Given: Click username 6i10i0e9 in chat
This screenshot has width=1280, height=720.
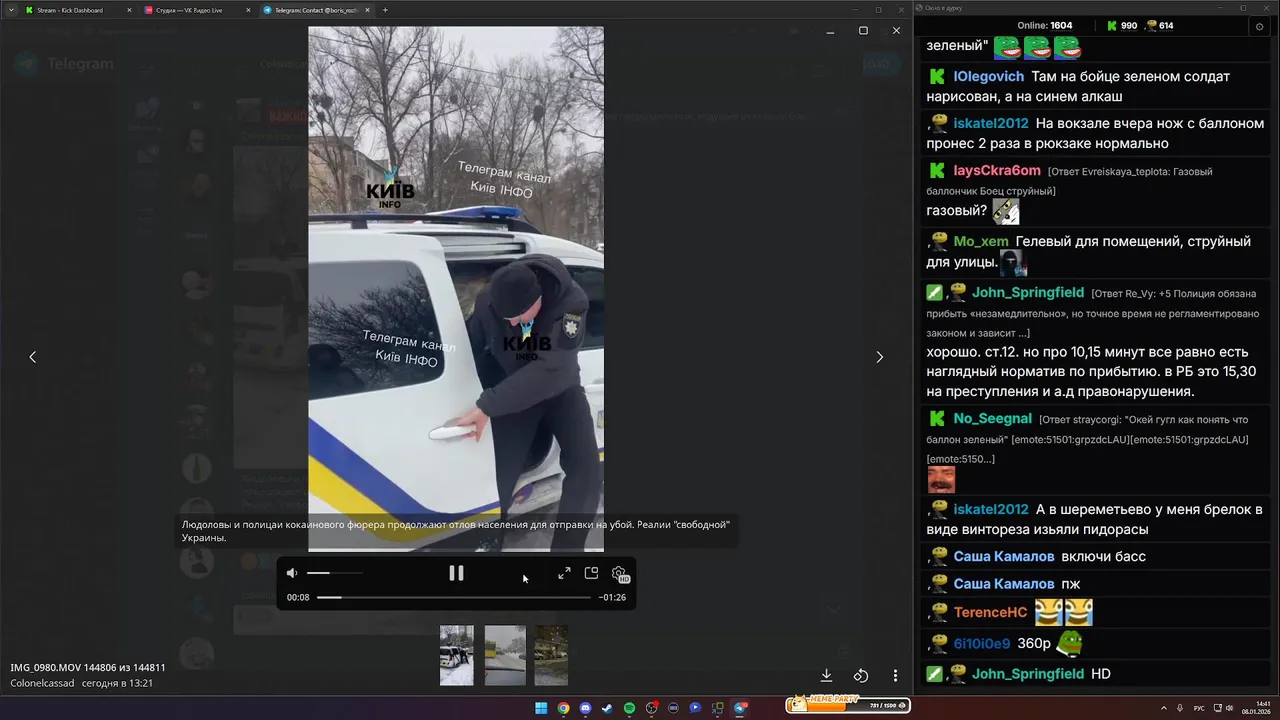Looking at the screenshot, I should click(x=981, y=643).
